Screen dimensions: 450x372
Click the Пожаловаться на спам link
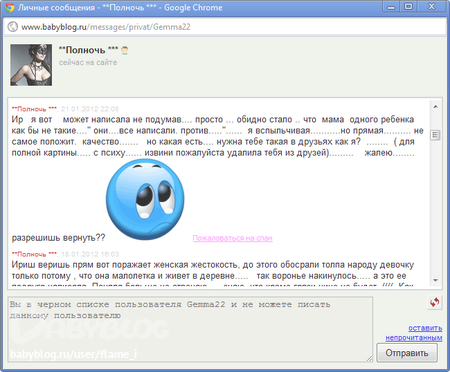tap(233, 238)
